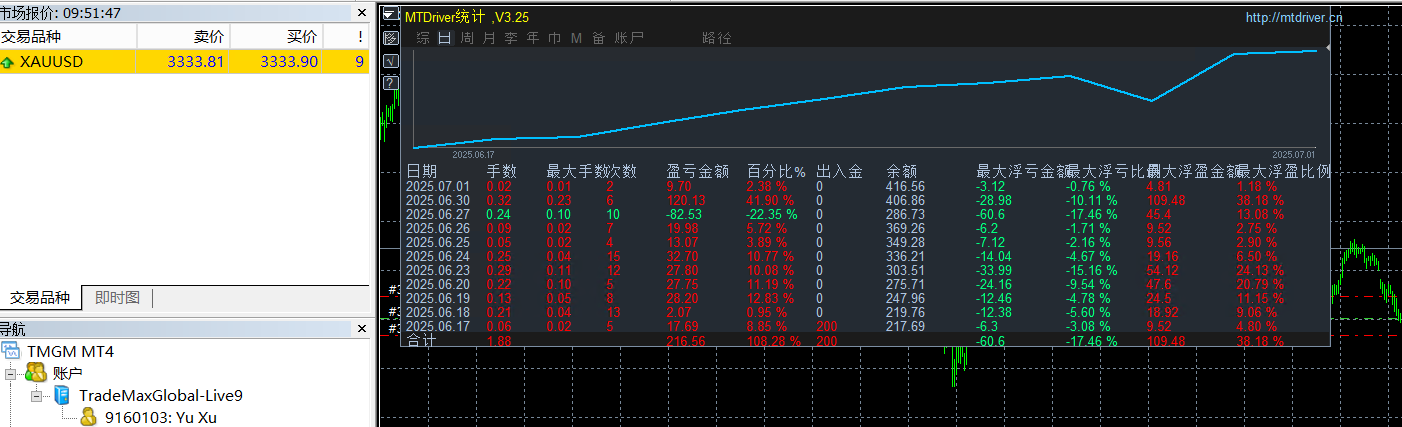
Task: Select the M statistics tab
Action: [576, 38]
